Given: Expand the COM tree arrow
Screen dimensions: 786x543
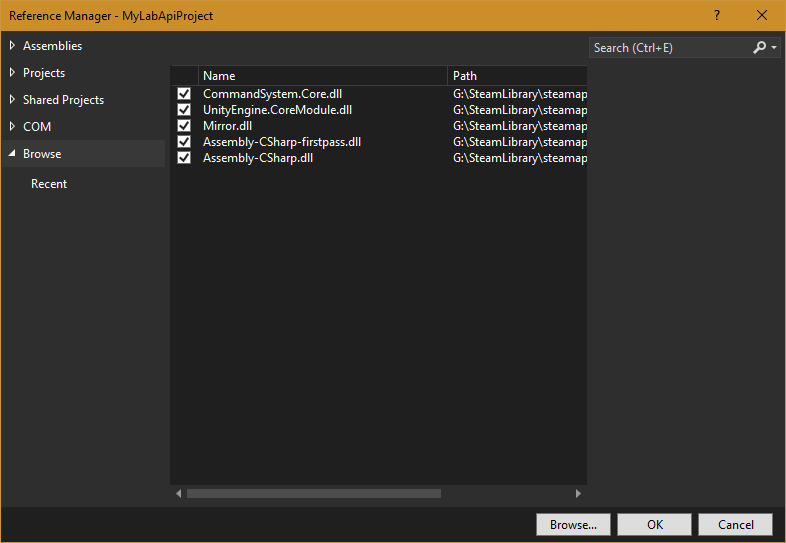Looking at the screenshot, I should [12, 127].
